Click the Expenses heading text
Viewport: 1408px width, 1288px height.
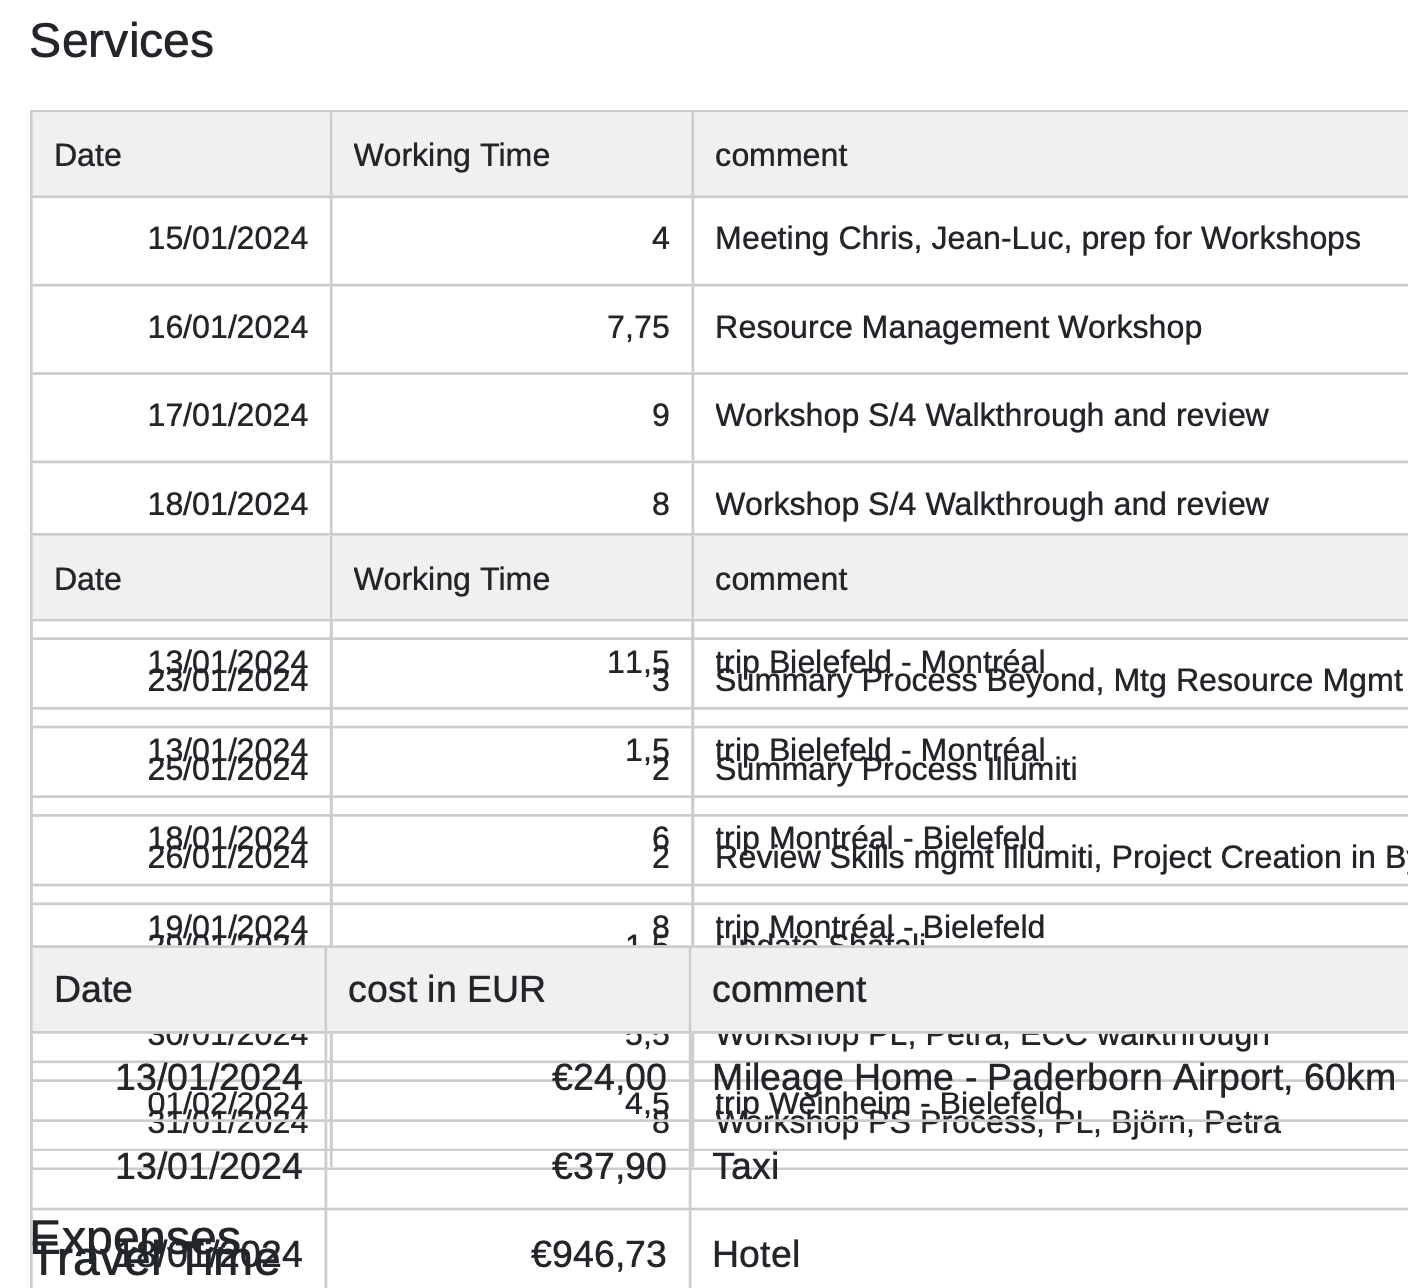coord(135,1235)
